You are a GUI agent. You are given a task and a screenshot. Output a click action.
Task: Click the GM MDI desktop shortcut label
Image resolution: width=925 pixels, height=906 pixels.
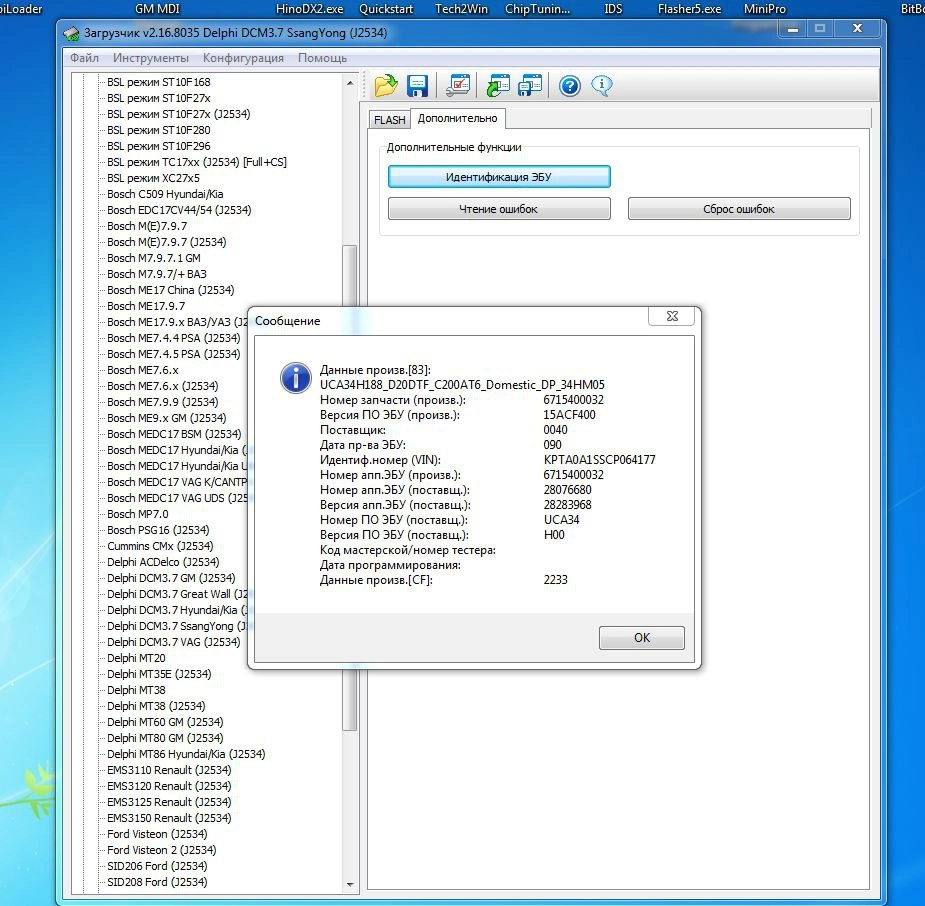(x=158, y=9)
